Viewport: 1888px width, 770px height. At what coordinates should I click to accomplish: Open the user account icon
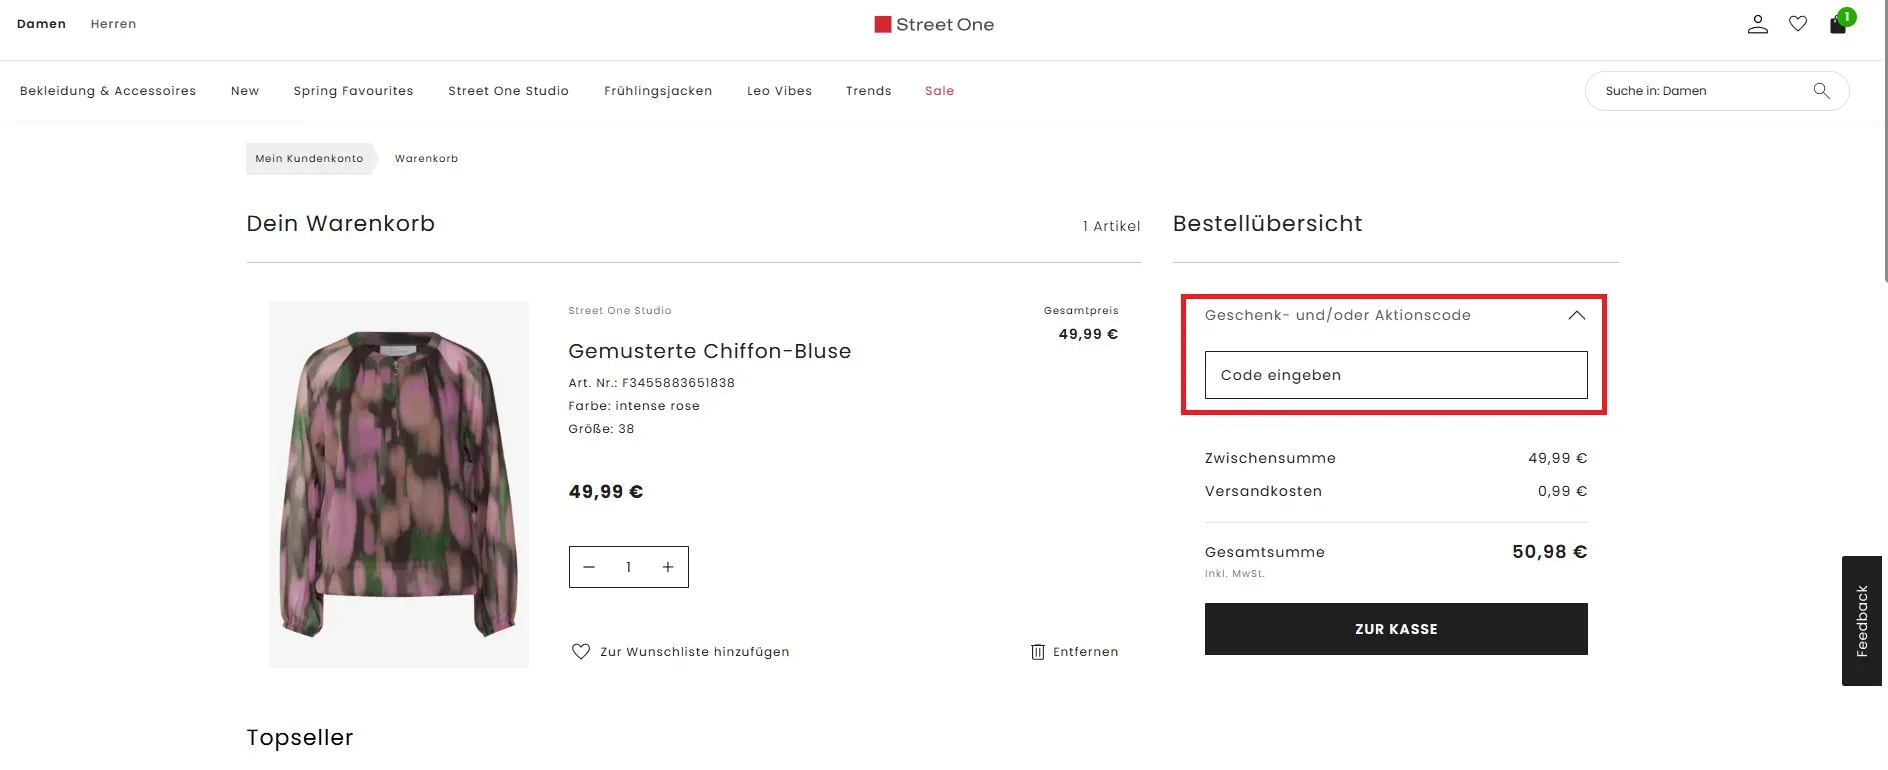tap(1757, 24)
